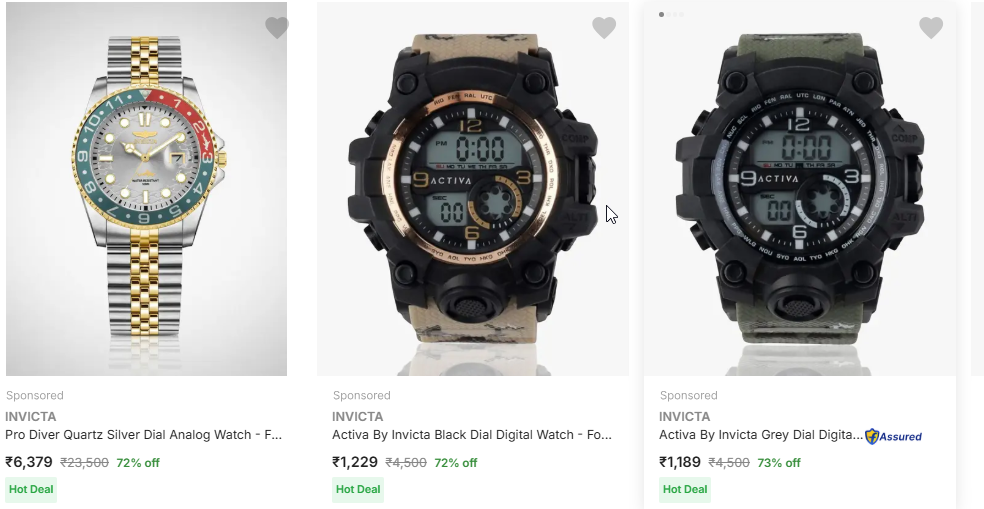Click Hot Deal tag under ₹1,189 price
This screenshot has height=509, width=984.
685,489
